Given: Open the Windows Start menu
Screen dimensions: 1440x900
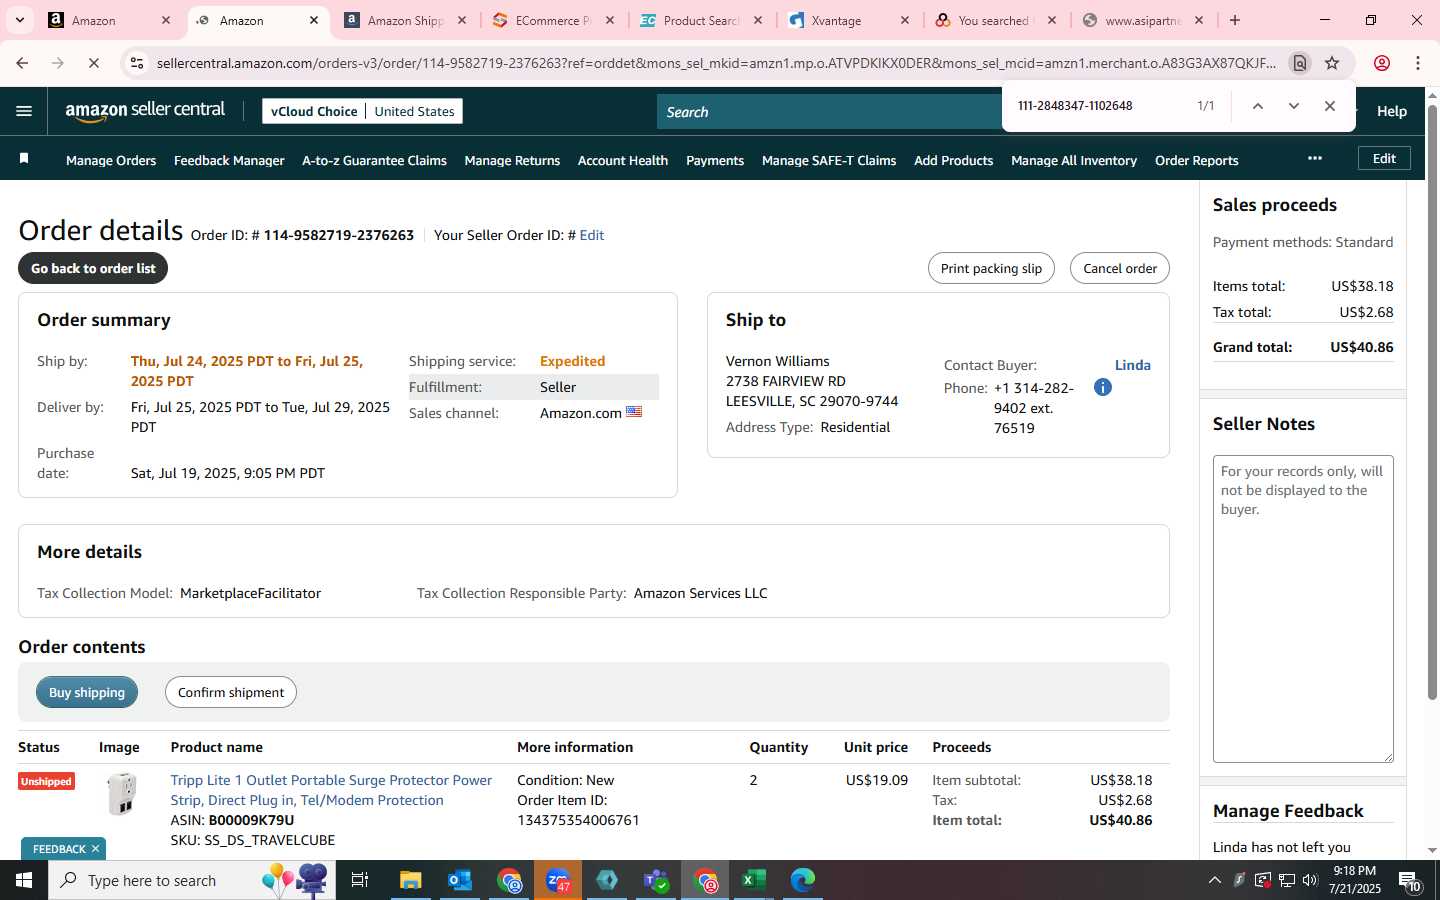Looking at the screenshot, I should point(24,880).
